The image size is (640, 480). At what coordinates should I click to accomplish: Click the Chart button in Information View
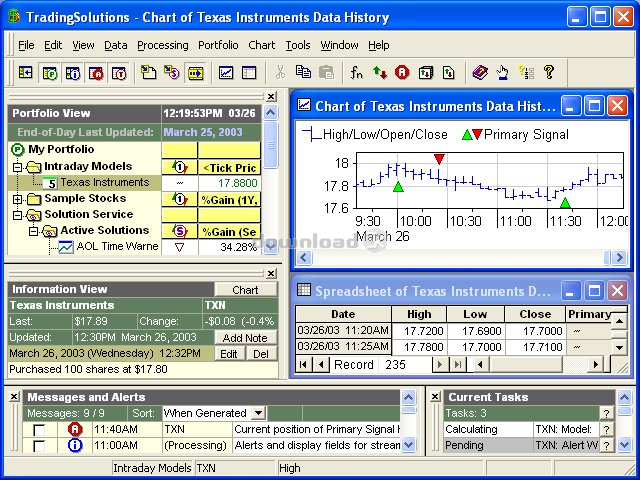click(x=245, y=290)
